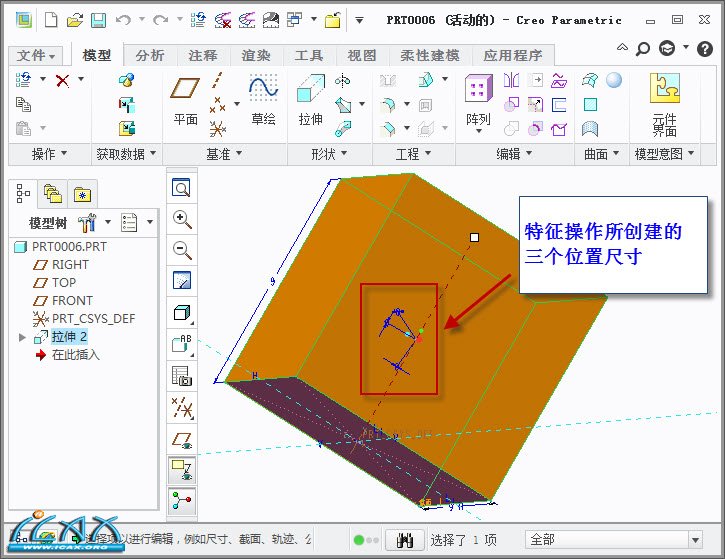The width and height of the screenshot is (725, 559).
Task: Open the 工程 group dropdown
Action: [413, 154]
